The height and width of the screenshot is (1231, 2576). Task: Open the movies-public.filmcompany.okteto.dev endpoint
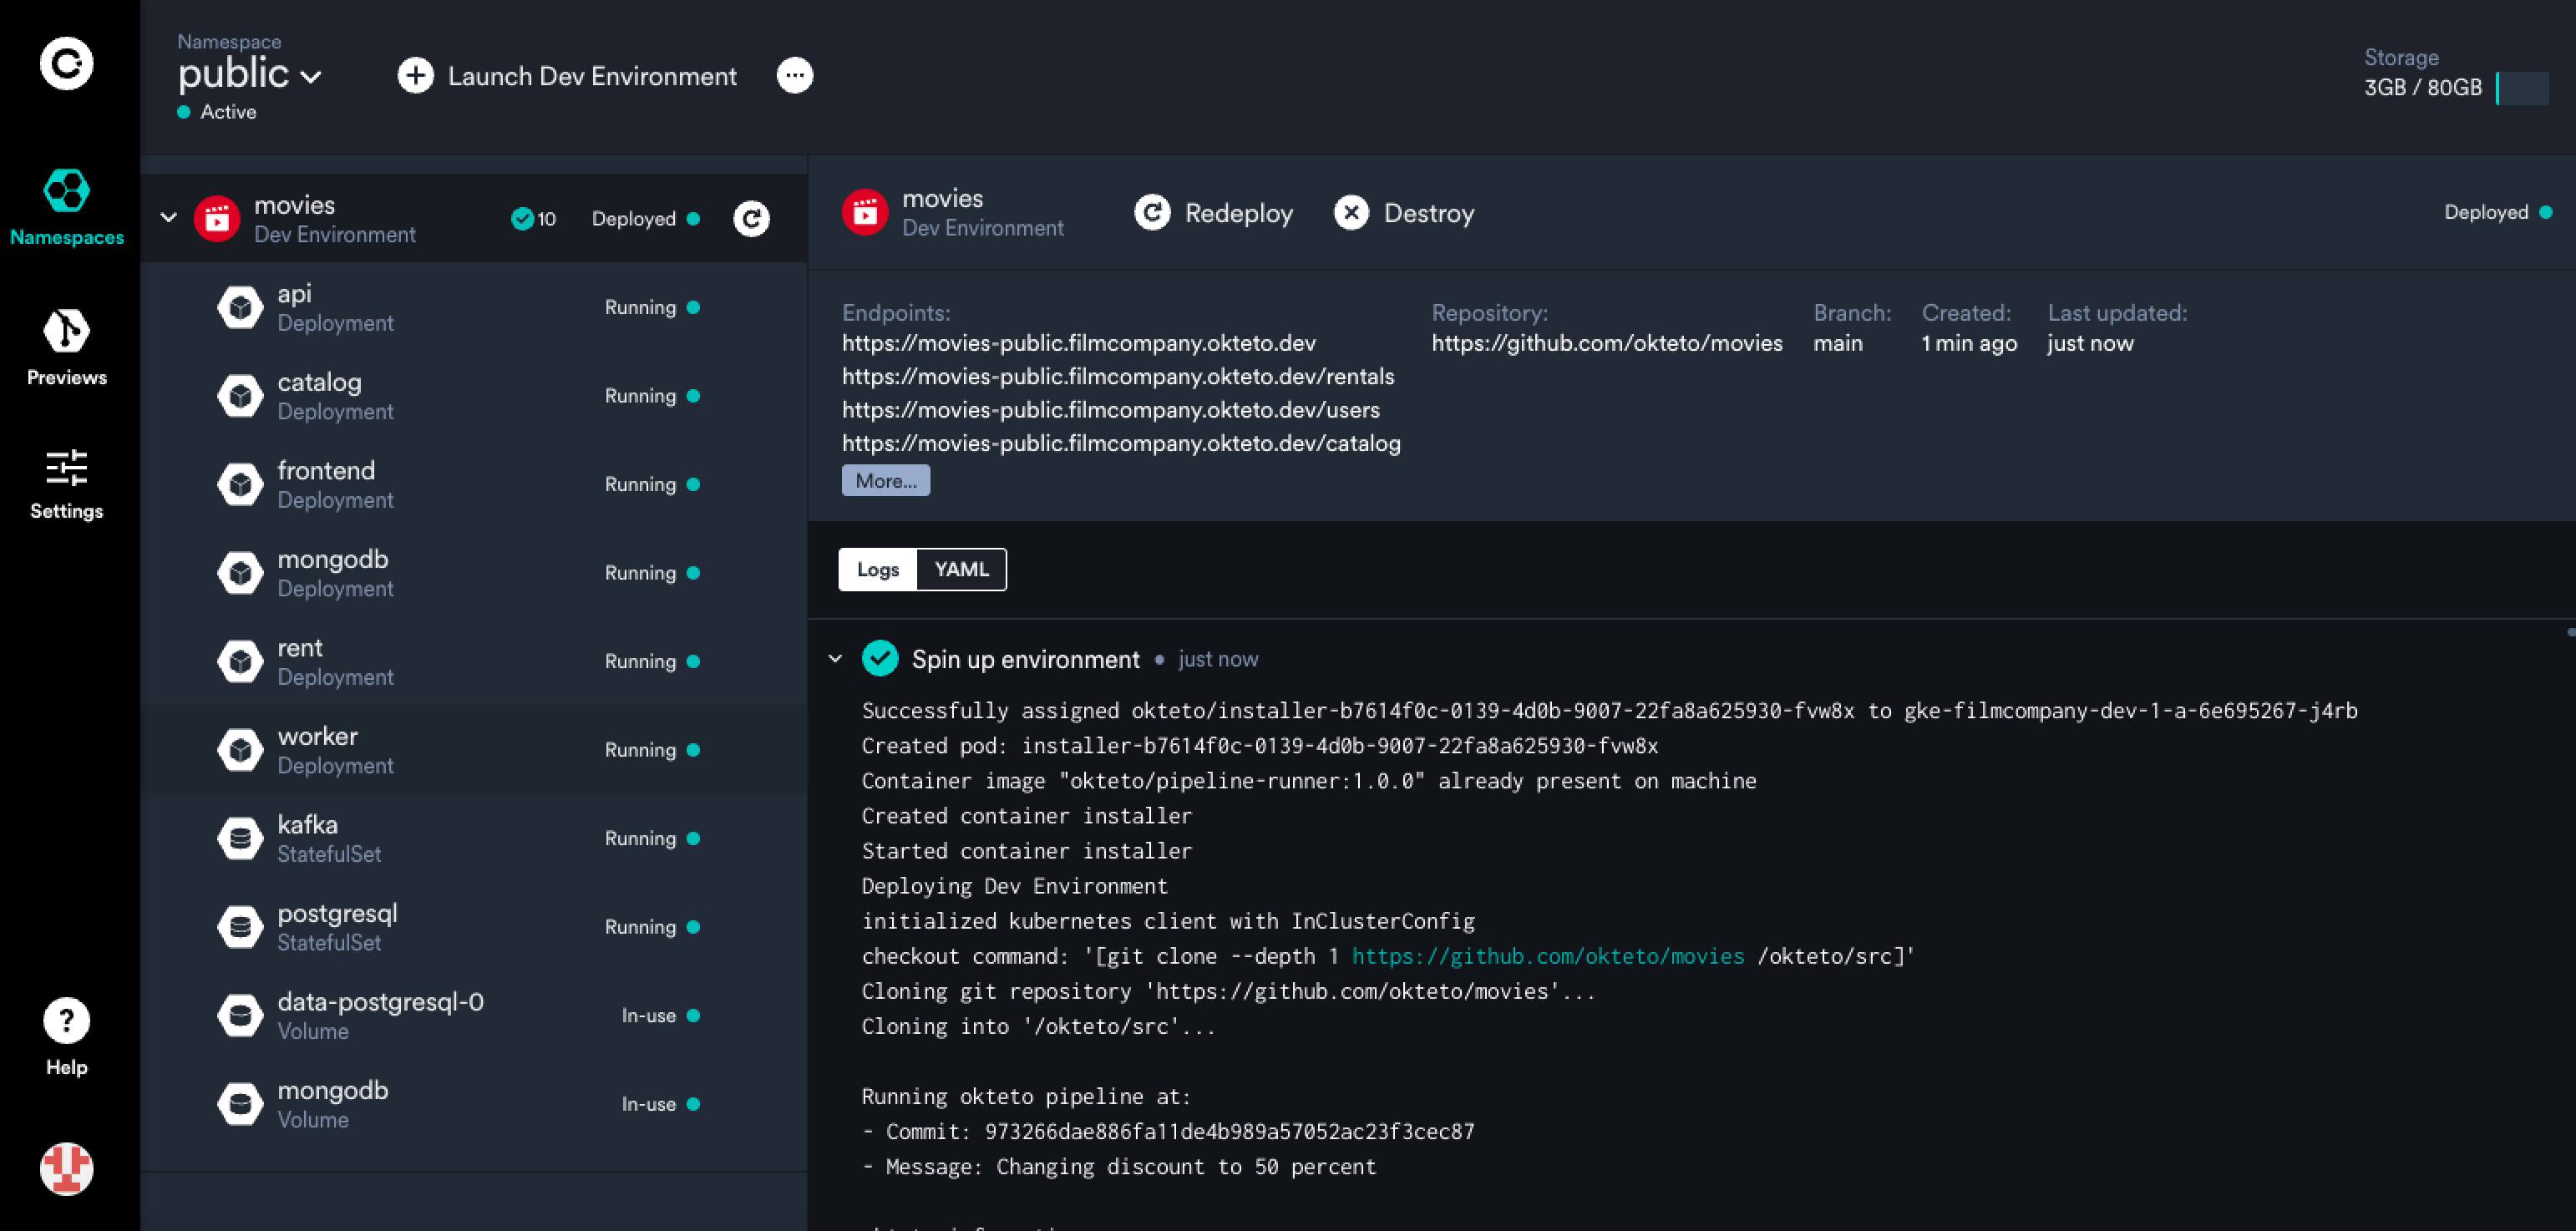pyautogui.click(x=1079, y=343)
